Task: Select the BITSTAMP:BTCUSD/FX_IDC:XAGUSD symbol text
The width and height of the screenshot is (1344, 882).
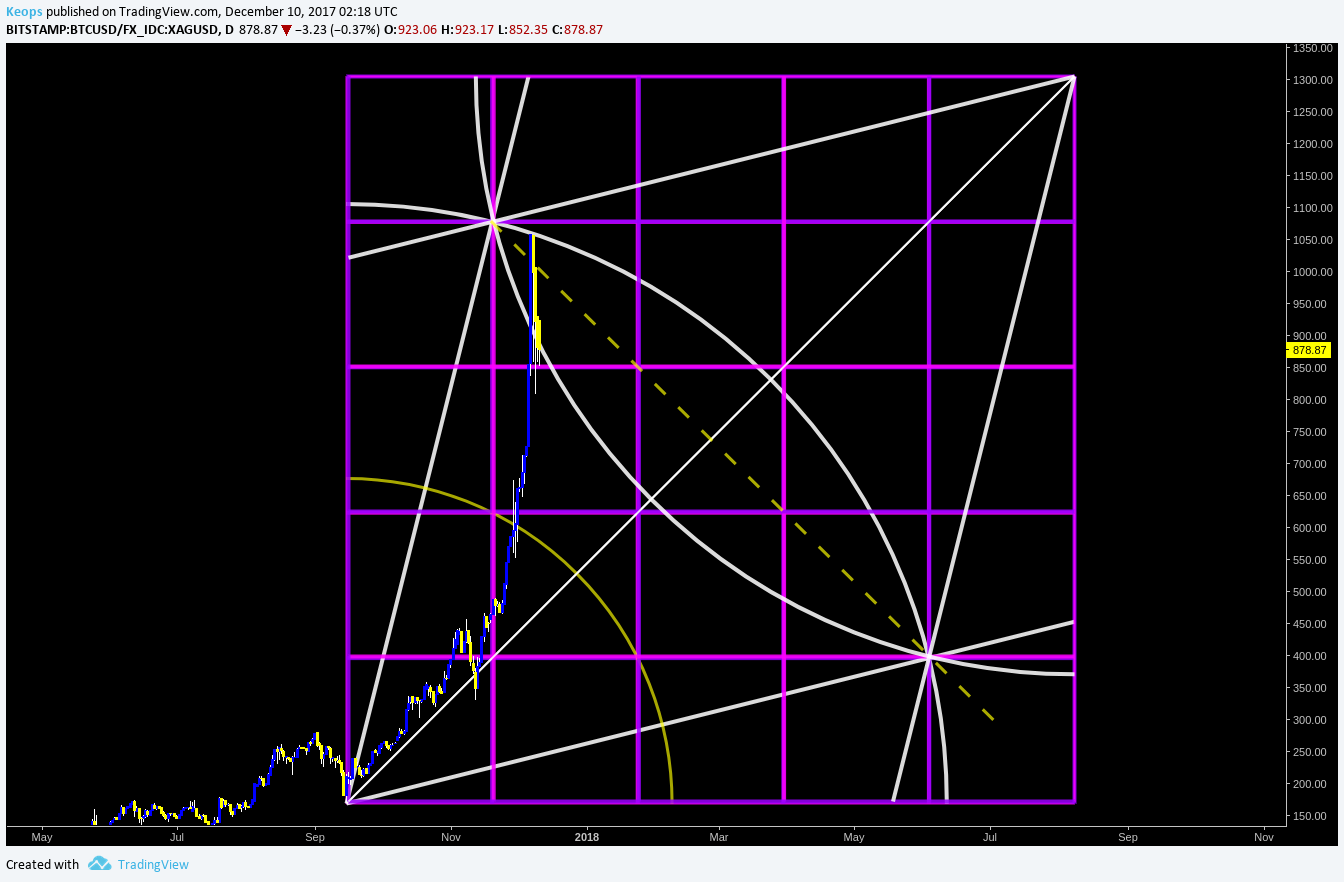Action: tap(112, 30)
